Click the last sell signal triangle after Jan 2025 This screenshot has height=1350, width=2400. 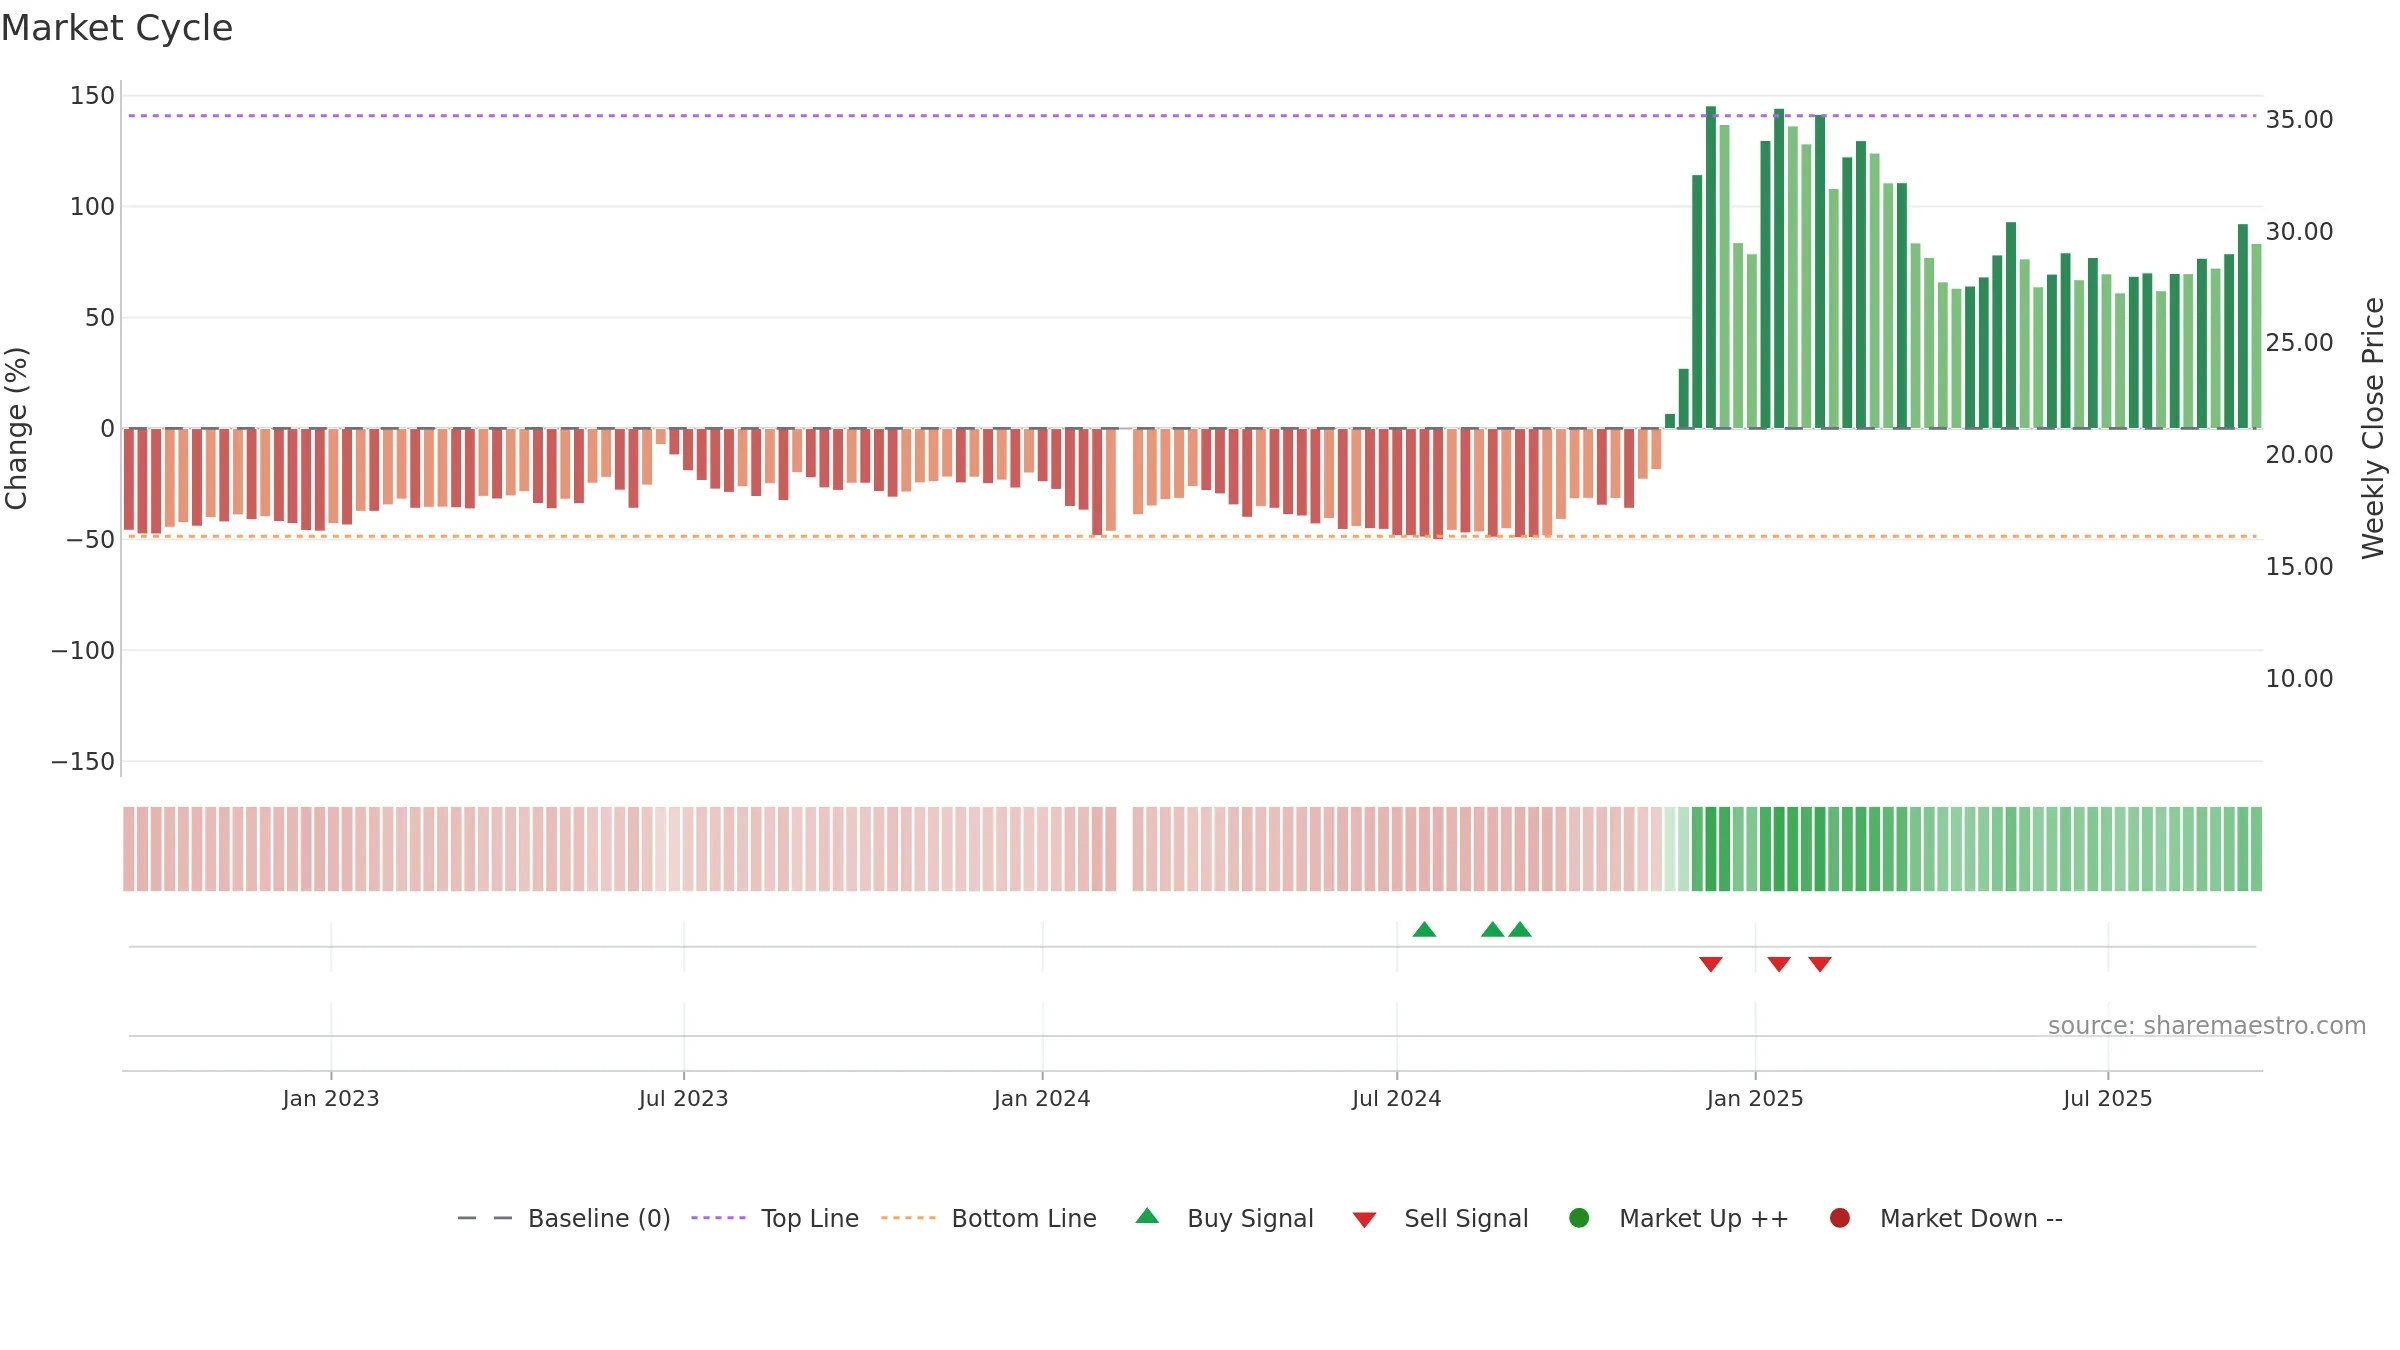(1820, 964)
